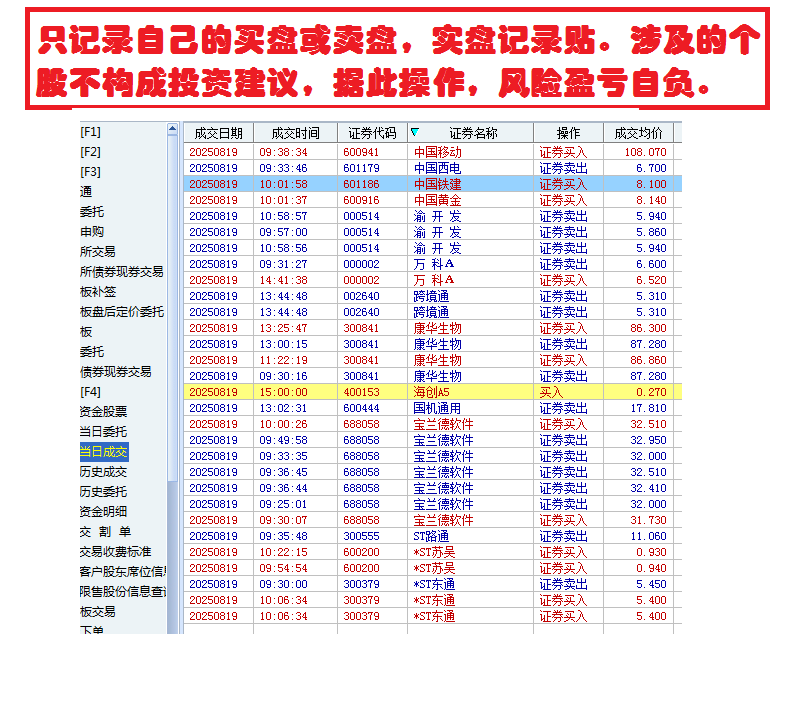Open 交割单 in the sidebar
The image size is (797, 720).
(105, 532)
